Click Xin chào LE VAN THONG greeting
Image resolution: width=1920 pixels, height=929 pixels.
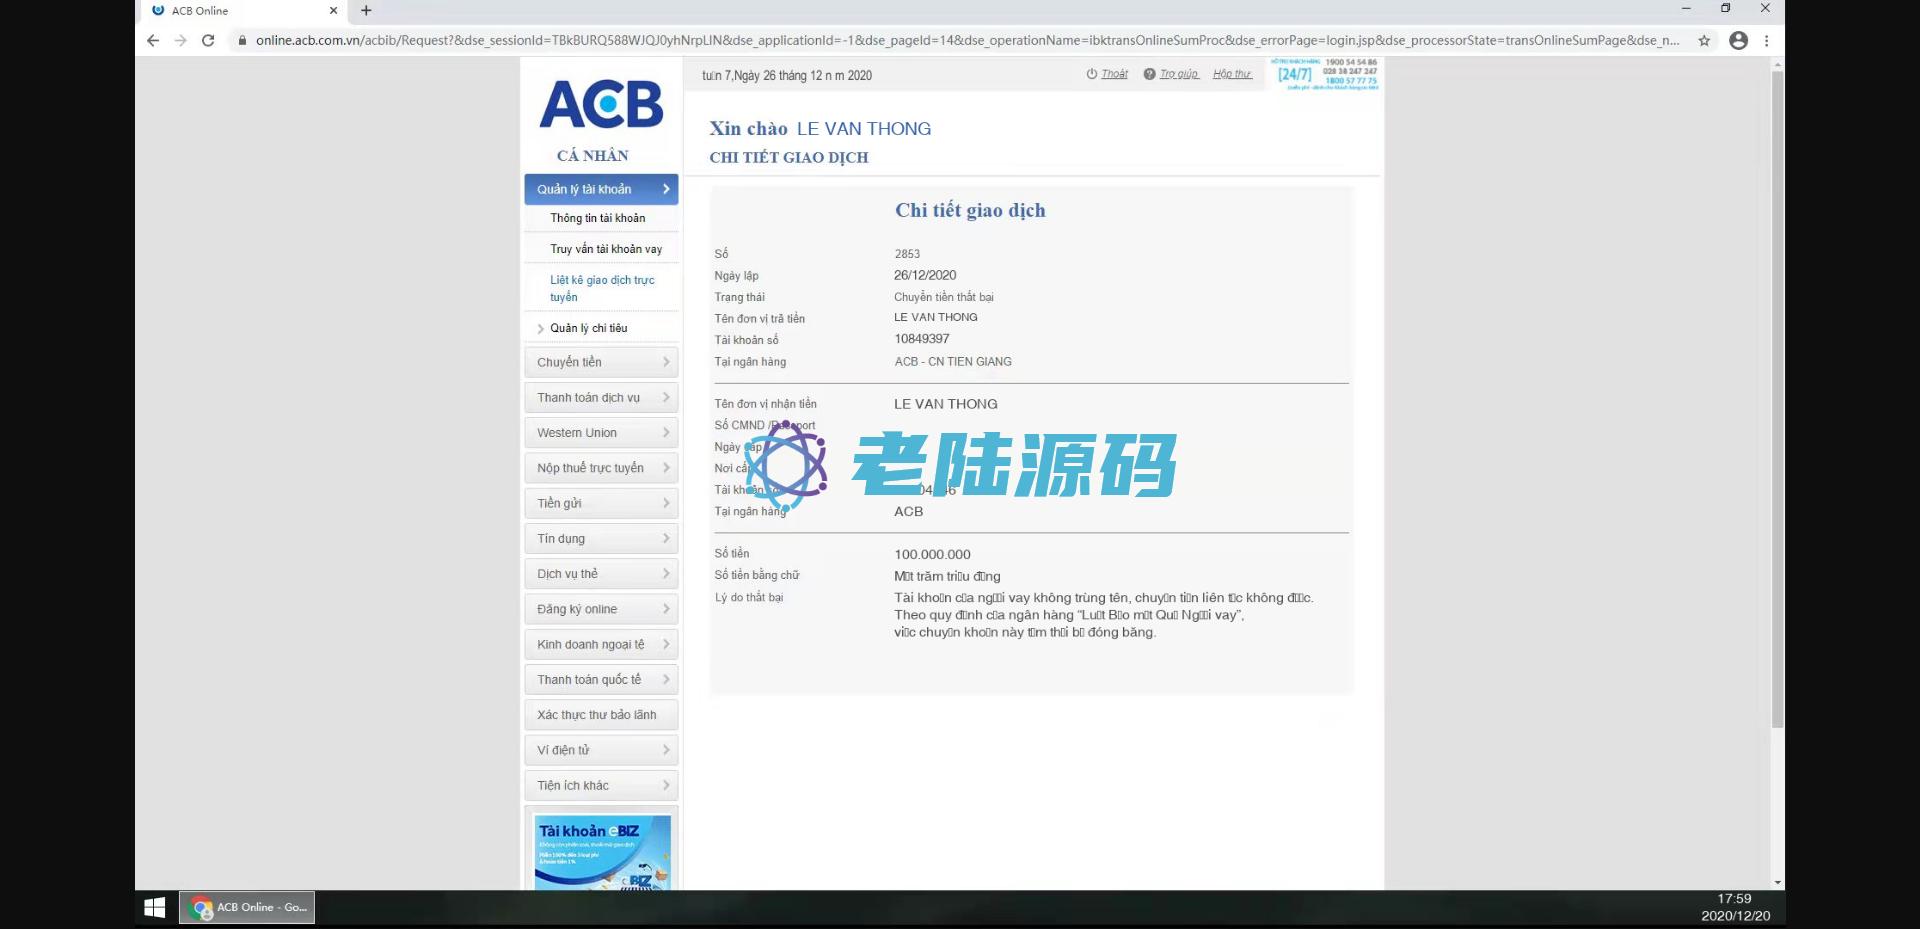pyautogui.click(x=820, y=129)
